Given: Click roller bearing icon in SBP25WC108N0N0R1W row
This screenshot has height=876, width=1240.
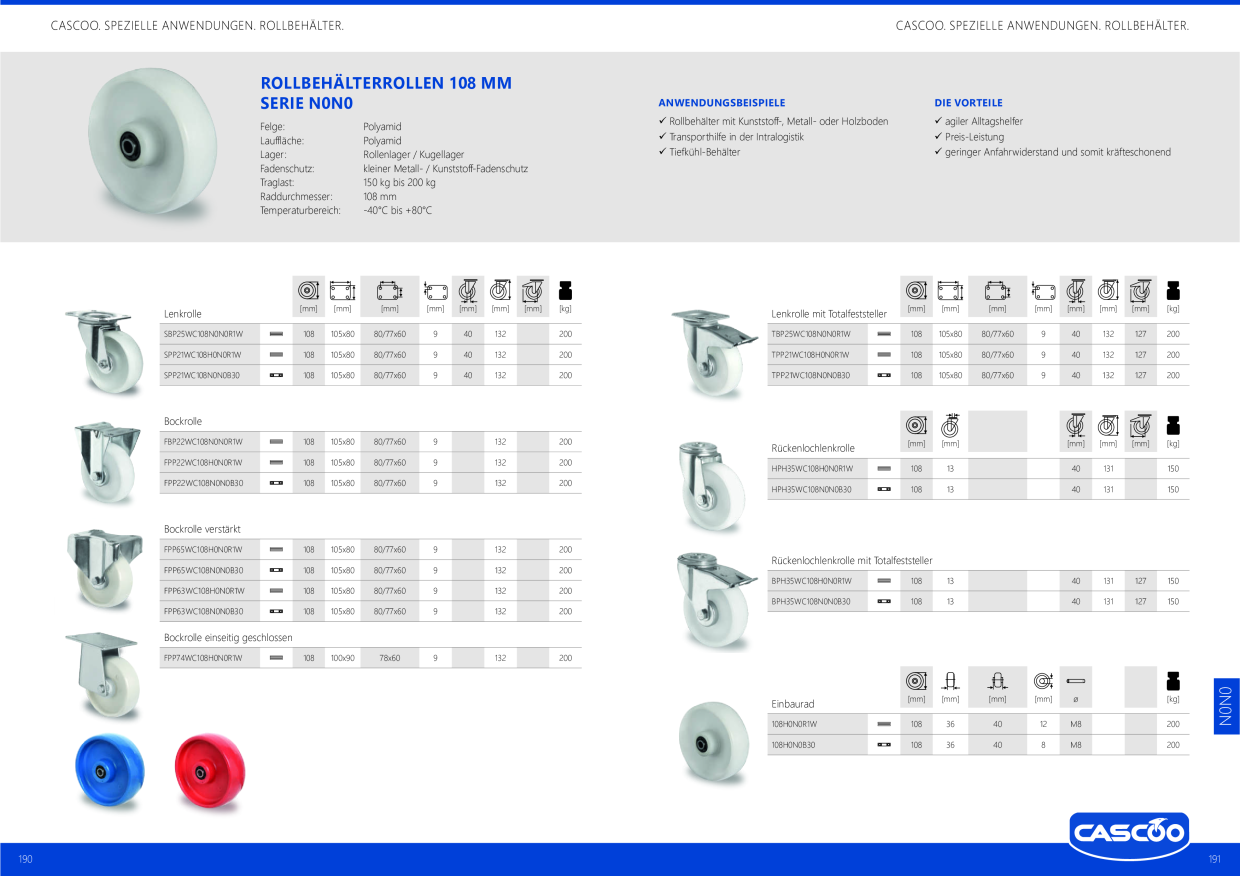Looking at the screenshot, I should 277,334.
